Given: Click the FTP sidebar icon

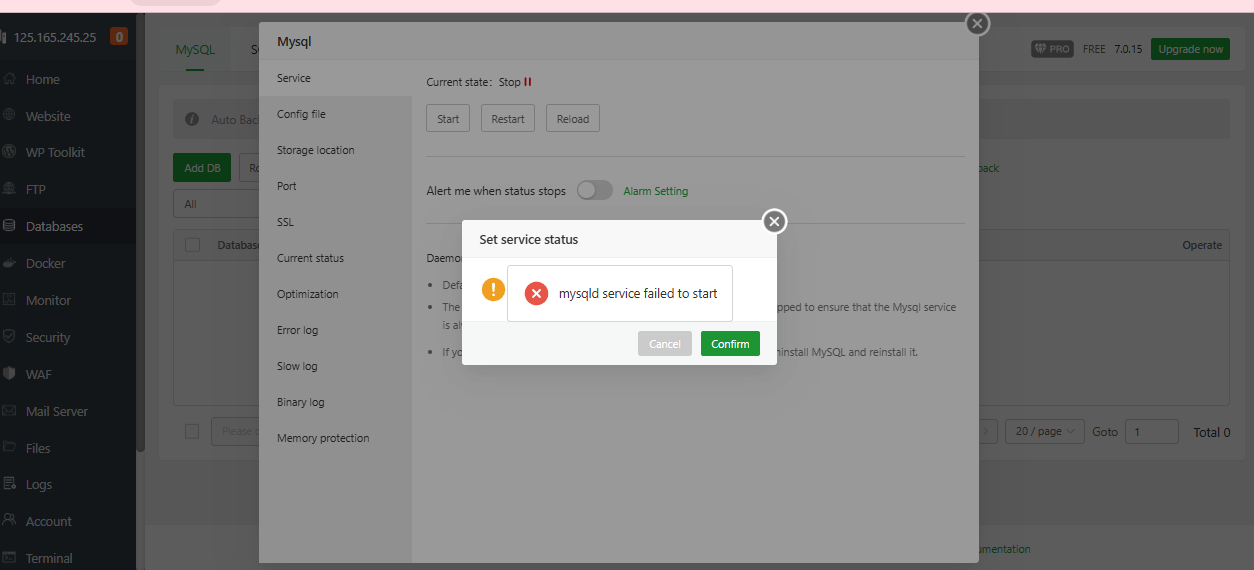Looking at the screenshot, I should point(9,189).
